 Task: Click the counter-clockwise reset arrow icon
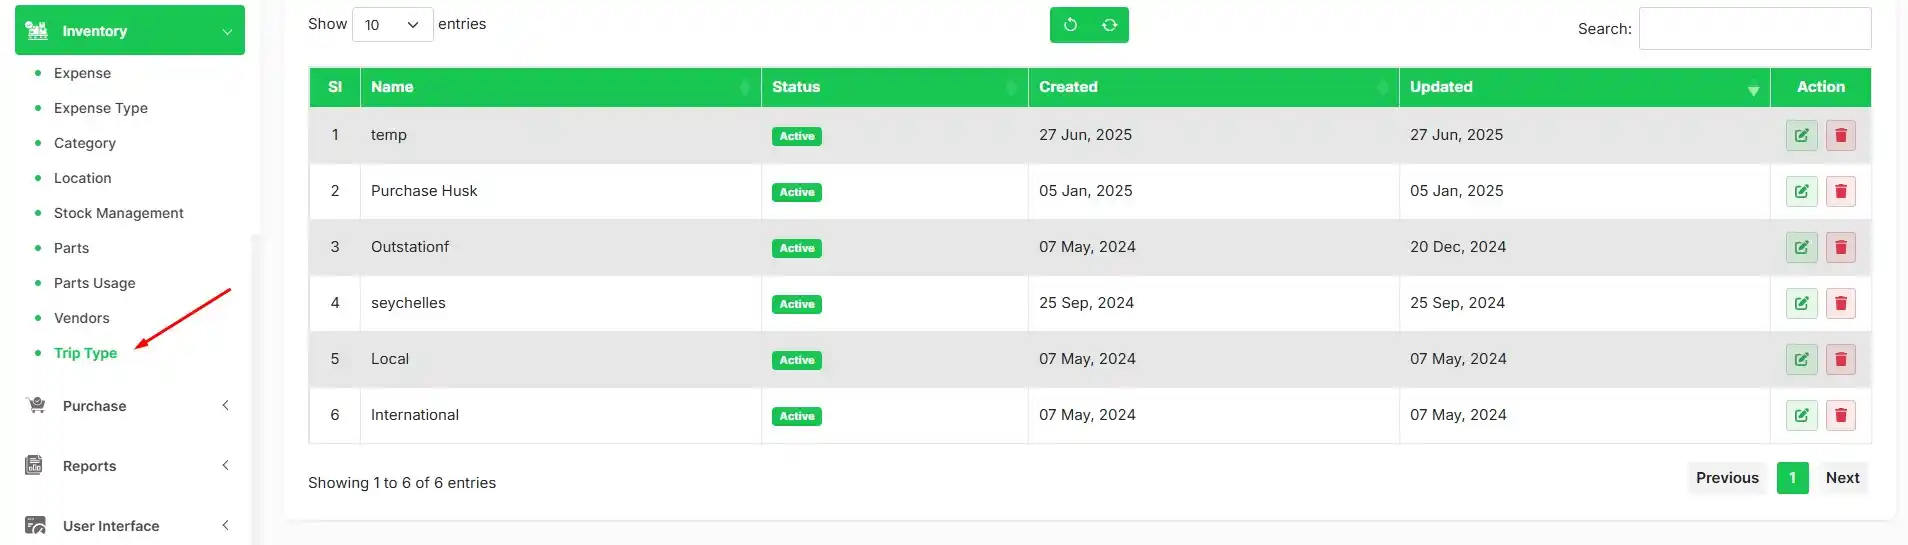tap(1070, 25)
